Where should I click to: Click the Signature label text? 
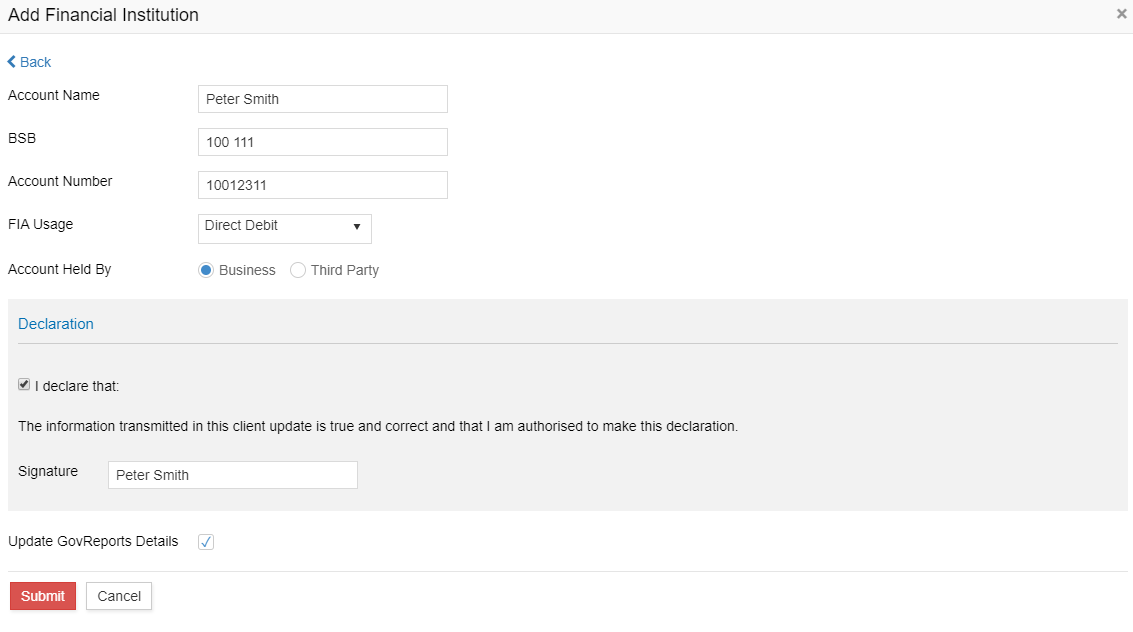coord(48,471)
